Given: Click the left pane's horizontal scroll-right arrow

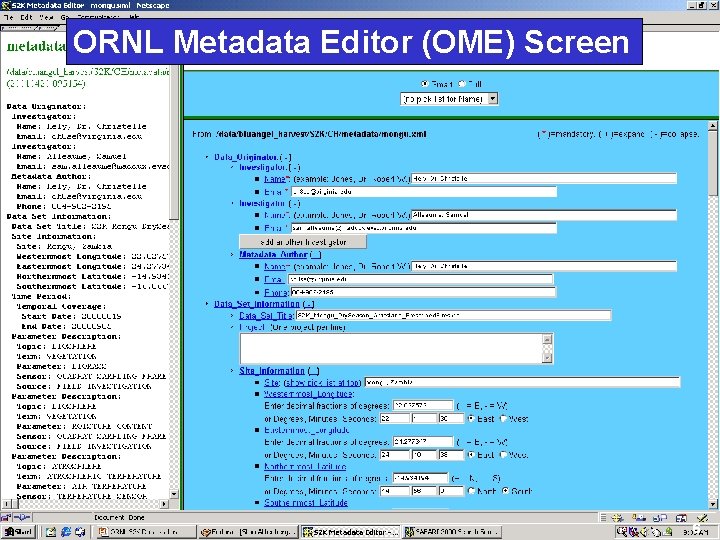Looking at the screenshot, I should coord(164,504).
